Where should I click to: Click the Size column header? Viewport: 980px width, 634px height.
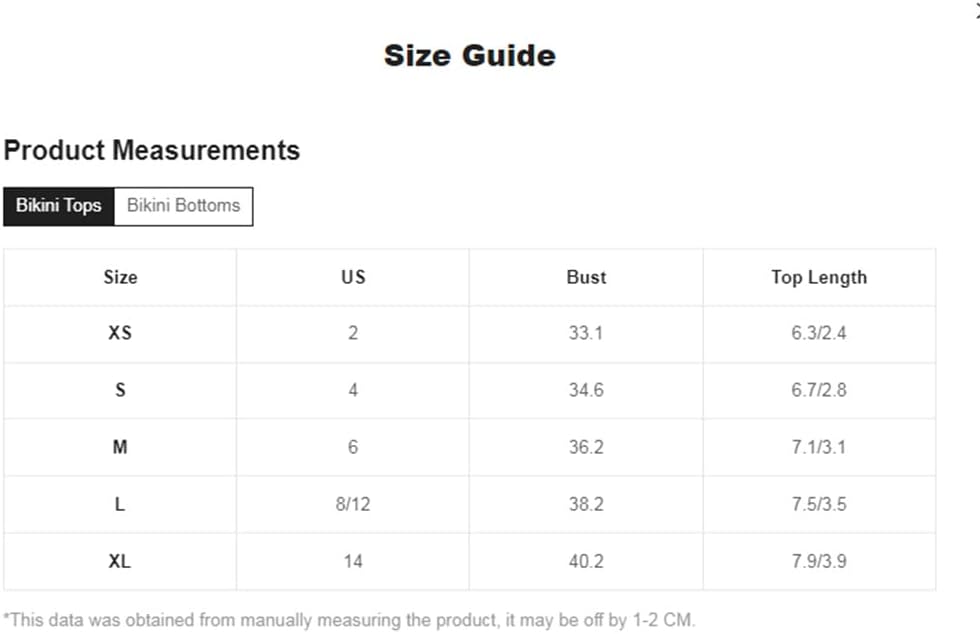tap(120, 277)
